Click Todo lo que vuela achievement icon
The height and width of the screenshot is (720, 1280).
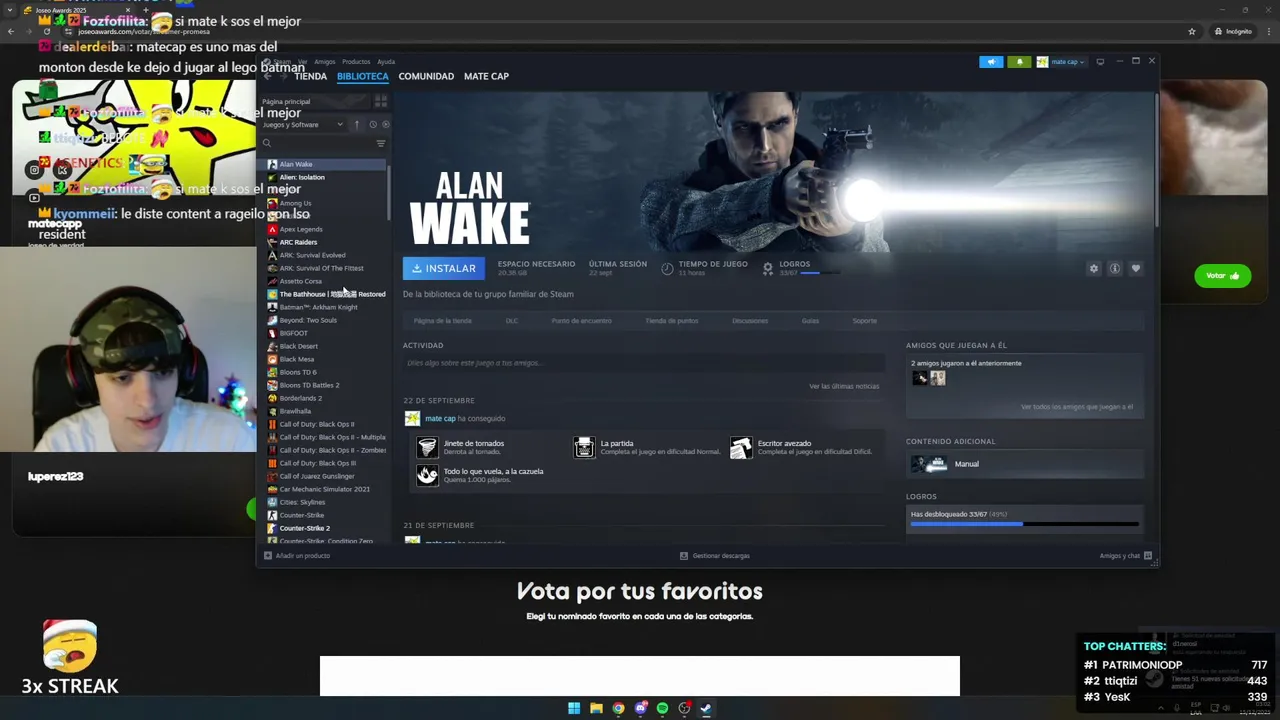coord(427,475)
